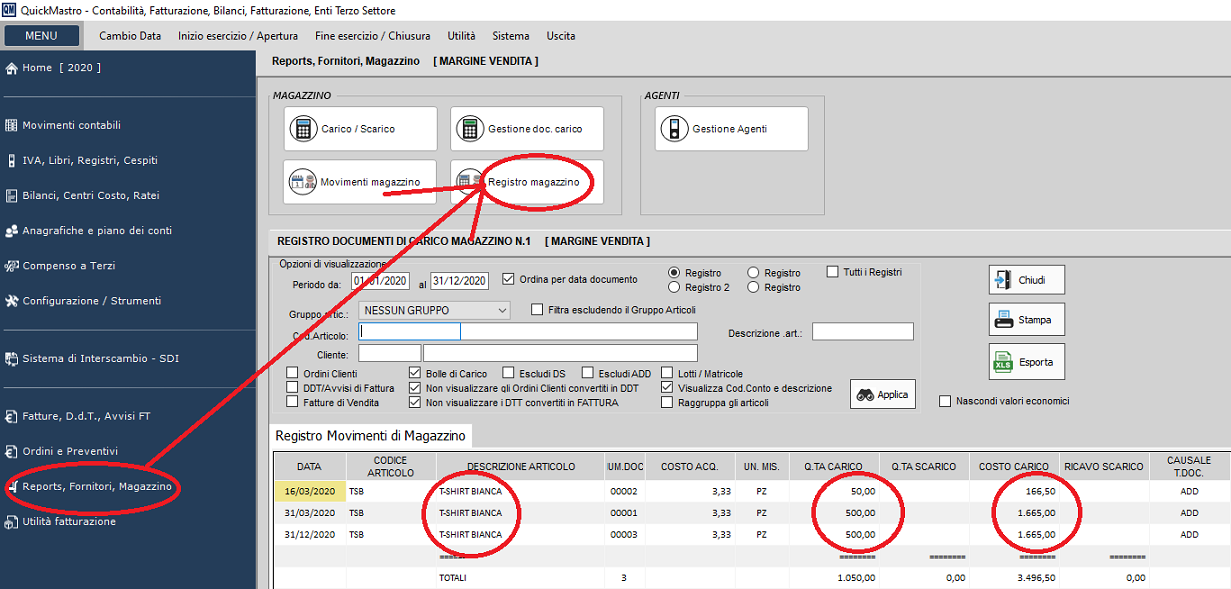This screenshot has width=1231, height=589.
Task: Click the QM application icon in title bar
Action: [x=9, y=10]
